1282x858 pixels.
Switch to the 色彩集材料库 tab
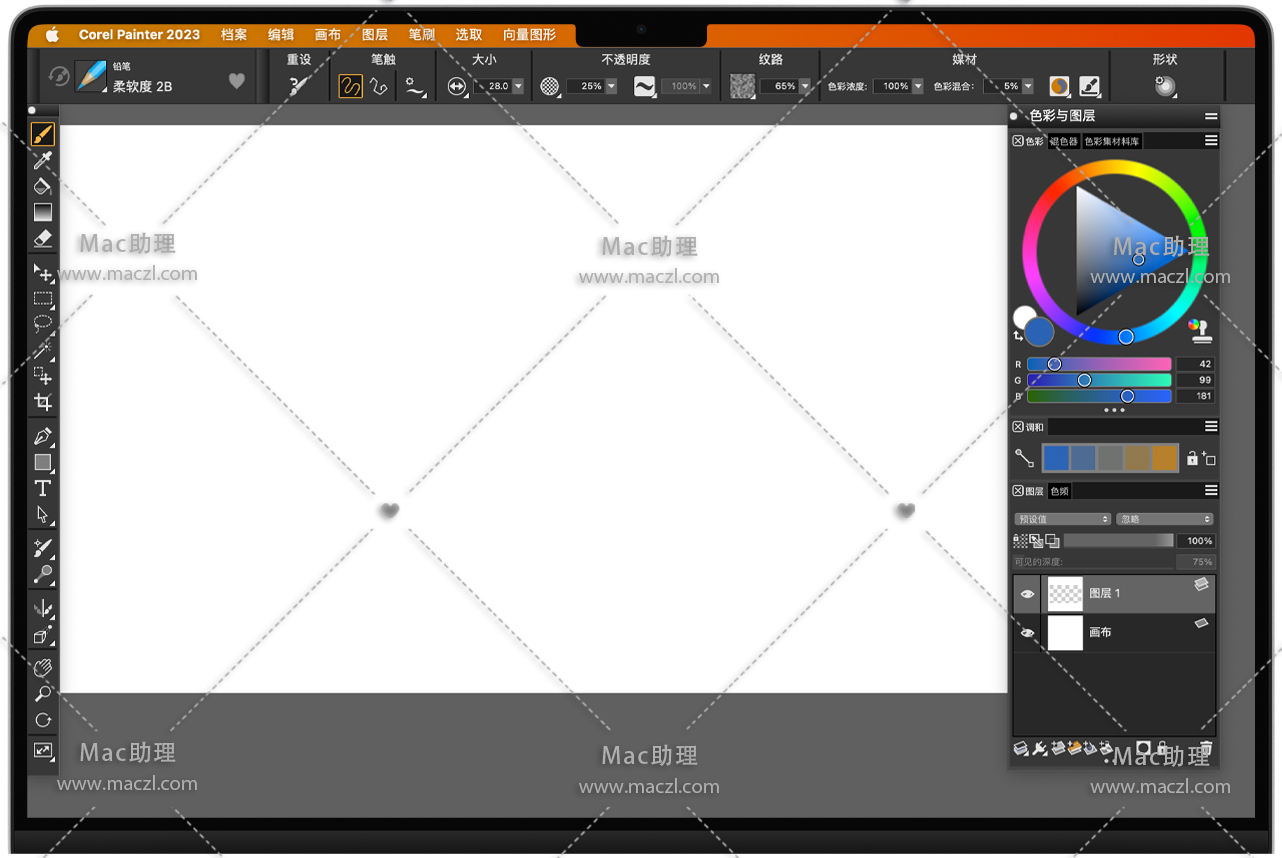(x=1112, y=142)
